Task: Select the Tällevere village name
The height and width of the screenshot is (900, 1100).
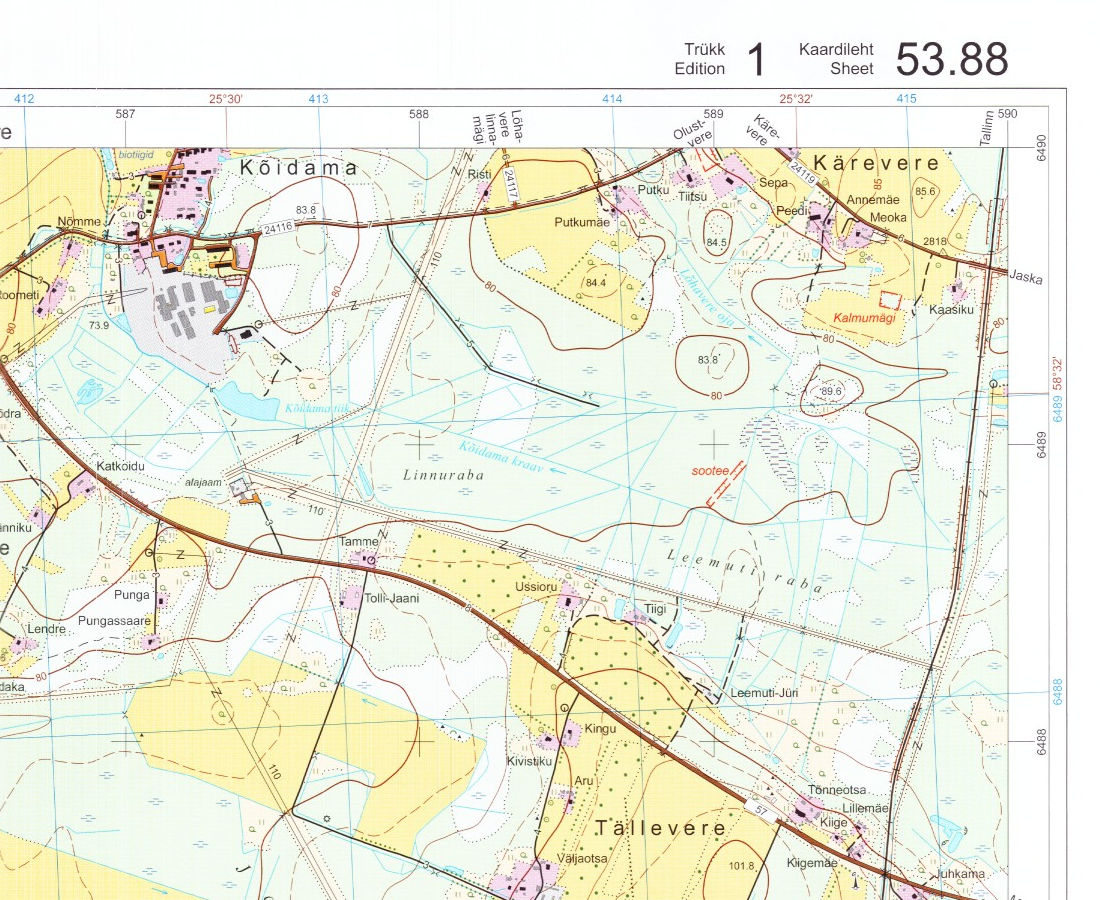Action: point(660,828)
